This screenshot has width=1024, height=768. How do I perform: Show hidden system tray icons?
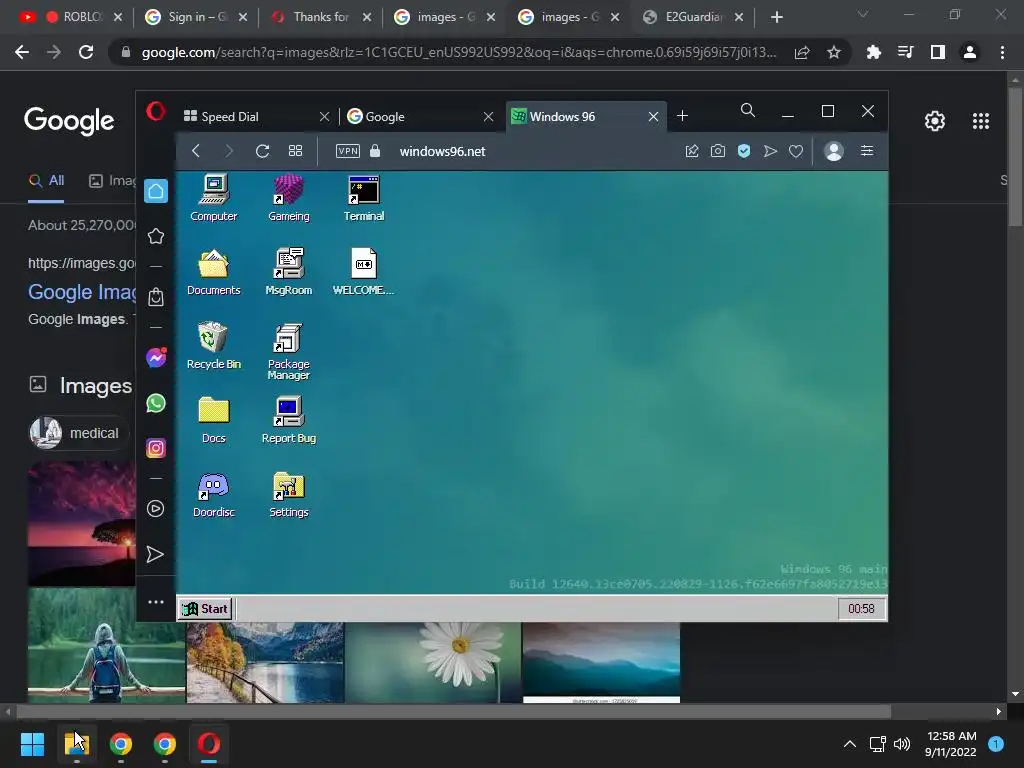point(850,744)
